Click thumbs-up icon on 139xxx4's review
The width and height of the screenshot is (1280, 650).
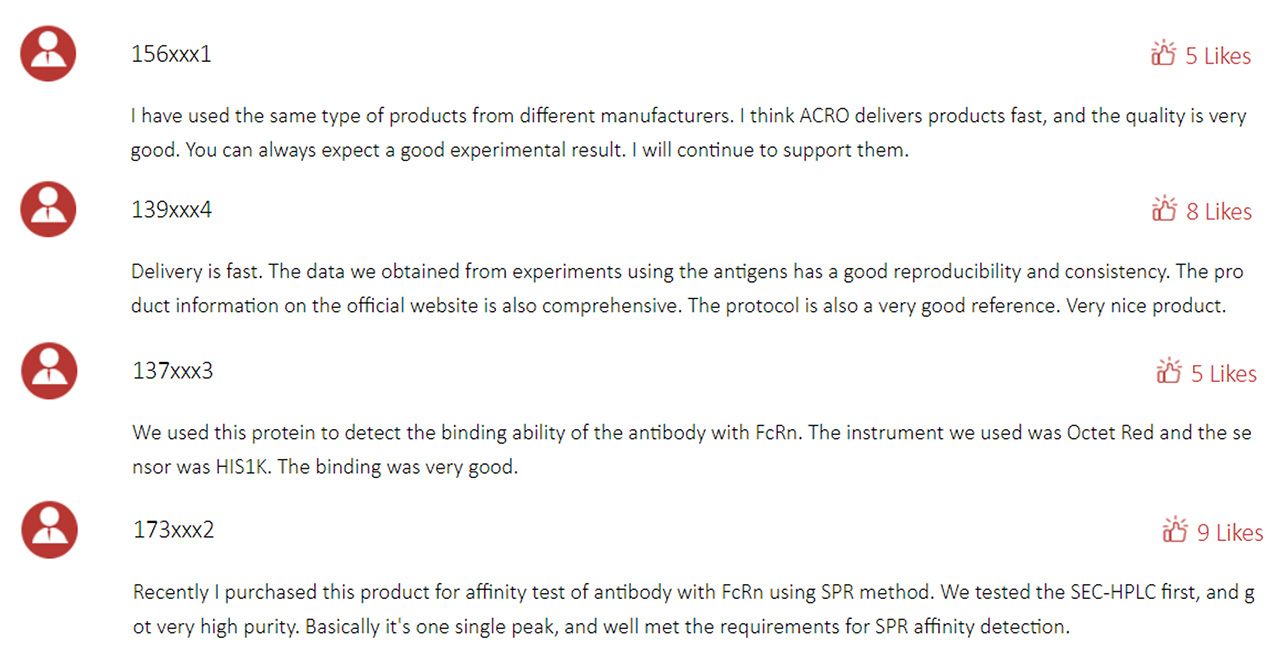(x=1164, y=210)
